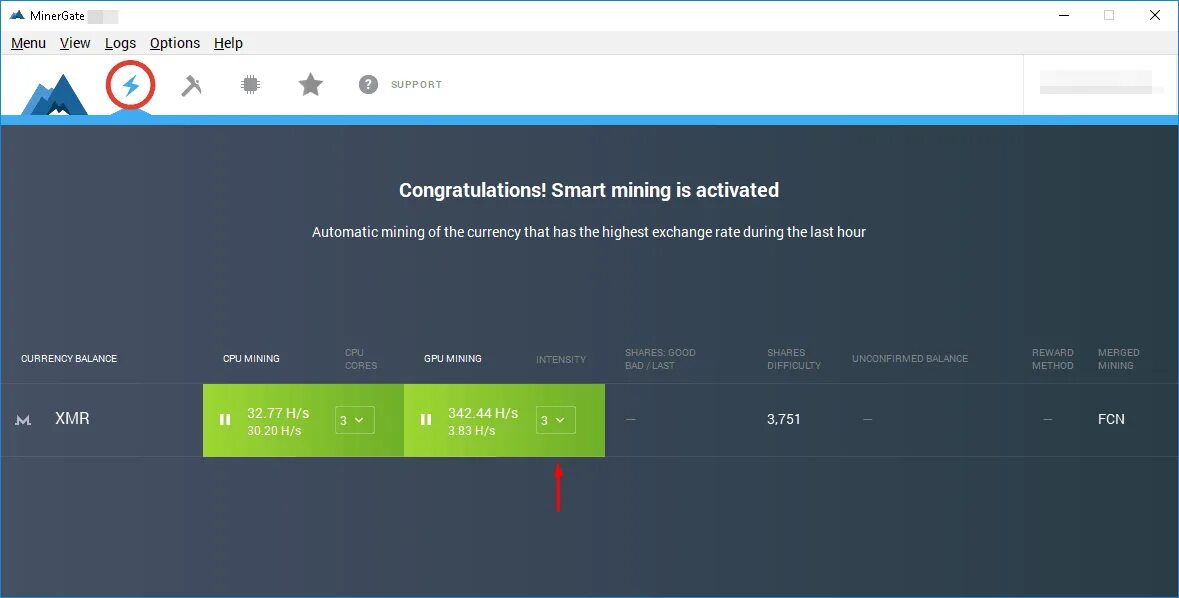Click the SHARES: GOOD BAD / LAST header
The width and height of the screenshot is (1179, 598).
660,359
